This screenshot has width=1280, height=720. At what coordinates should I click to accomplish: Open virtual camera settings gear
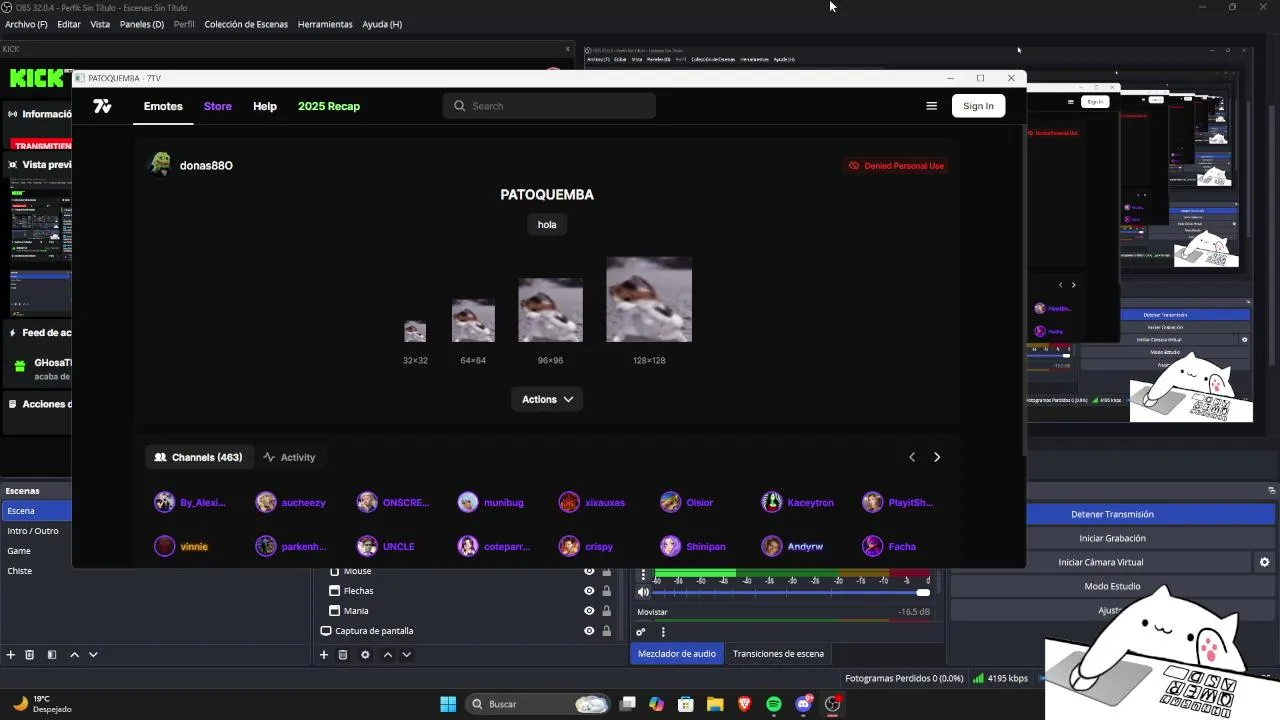(x=1264, y=562)
